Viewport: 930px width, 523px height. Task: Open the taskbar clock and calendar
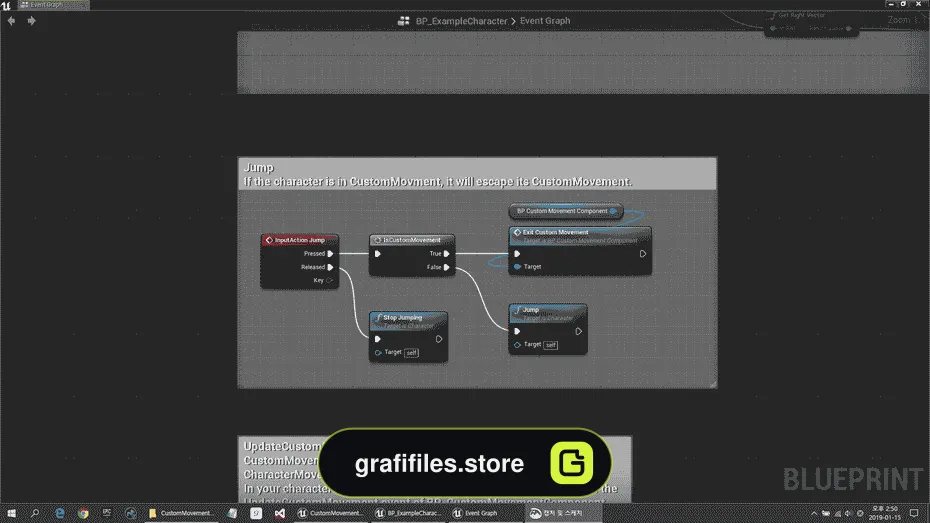(884, 514)
